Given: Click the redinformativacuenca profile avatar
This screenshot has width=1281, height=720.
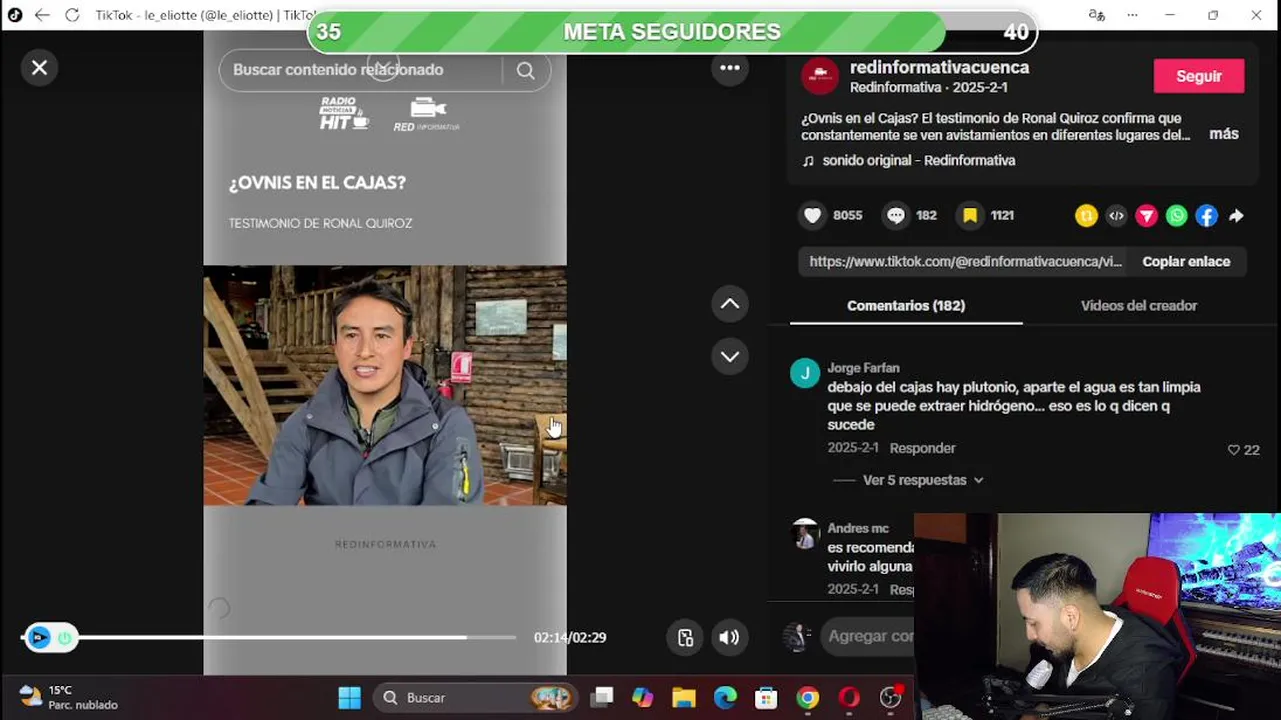Looking at the screenshot, I should 820,76.
